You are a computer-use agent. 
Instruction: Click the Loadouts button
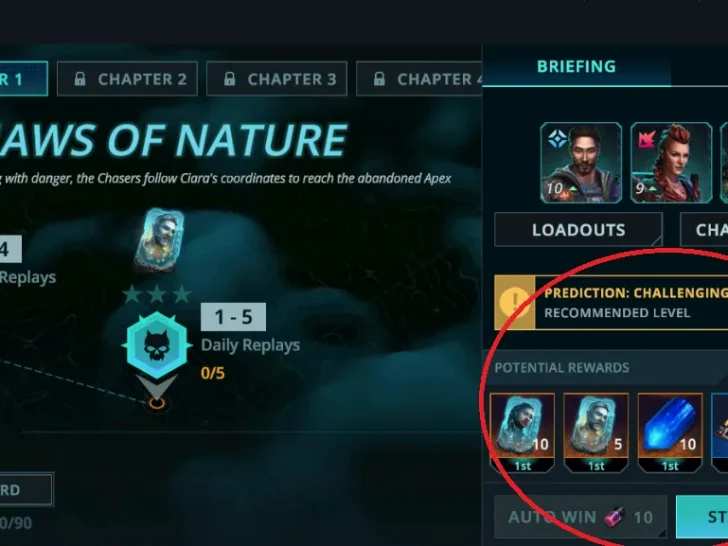578,230
